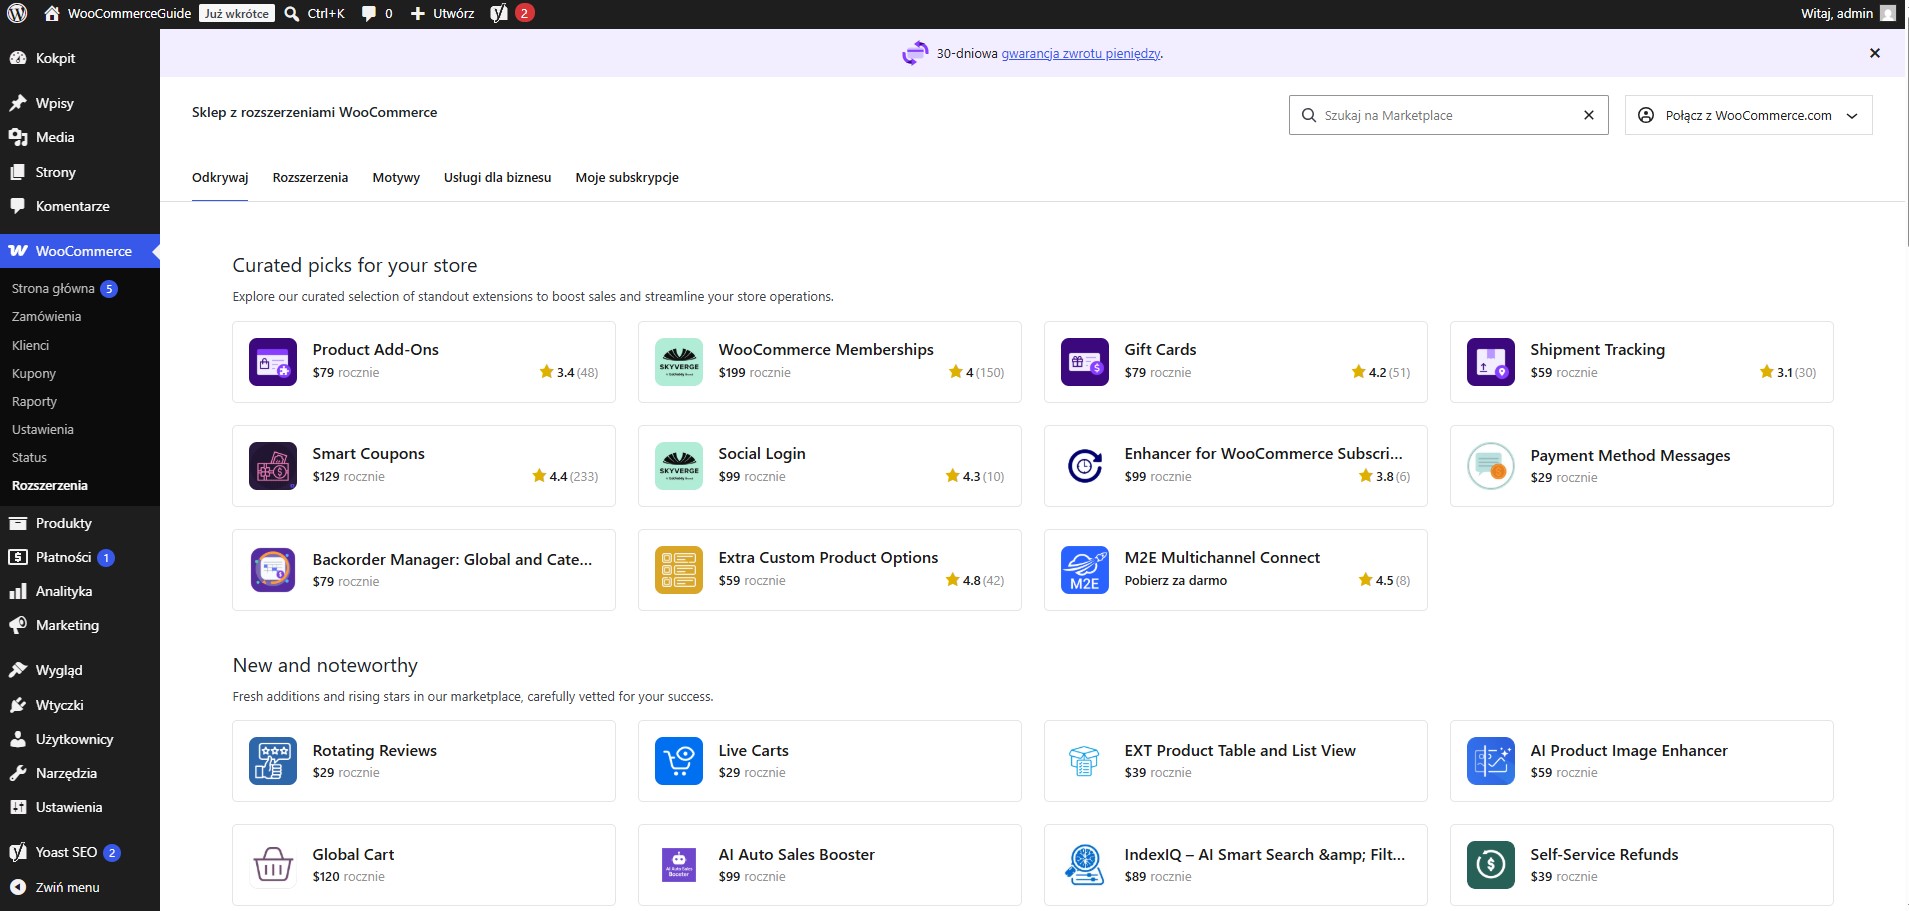Click the M2E Multichannel Connect icon
Image resolution: width=1909 pixels, height=911 pixels.
[1085, 570]
